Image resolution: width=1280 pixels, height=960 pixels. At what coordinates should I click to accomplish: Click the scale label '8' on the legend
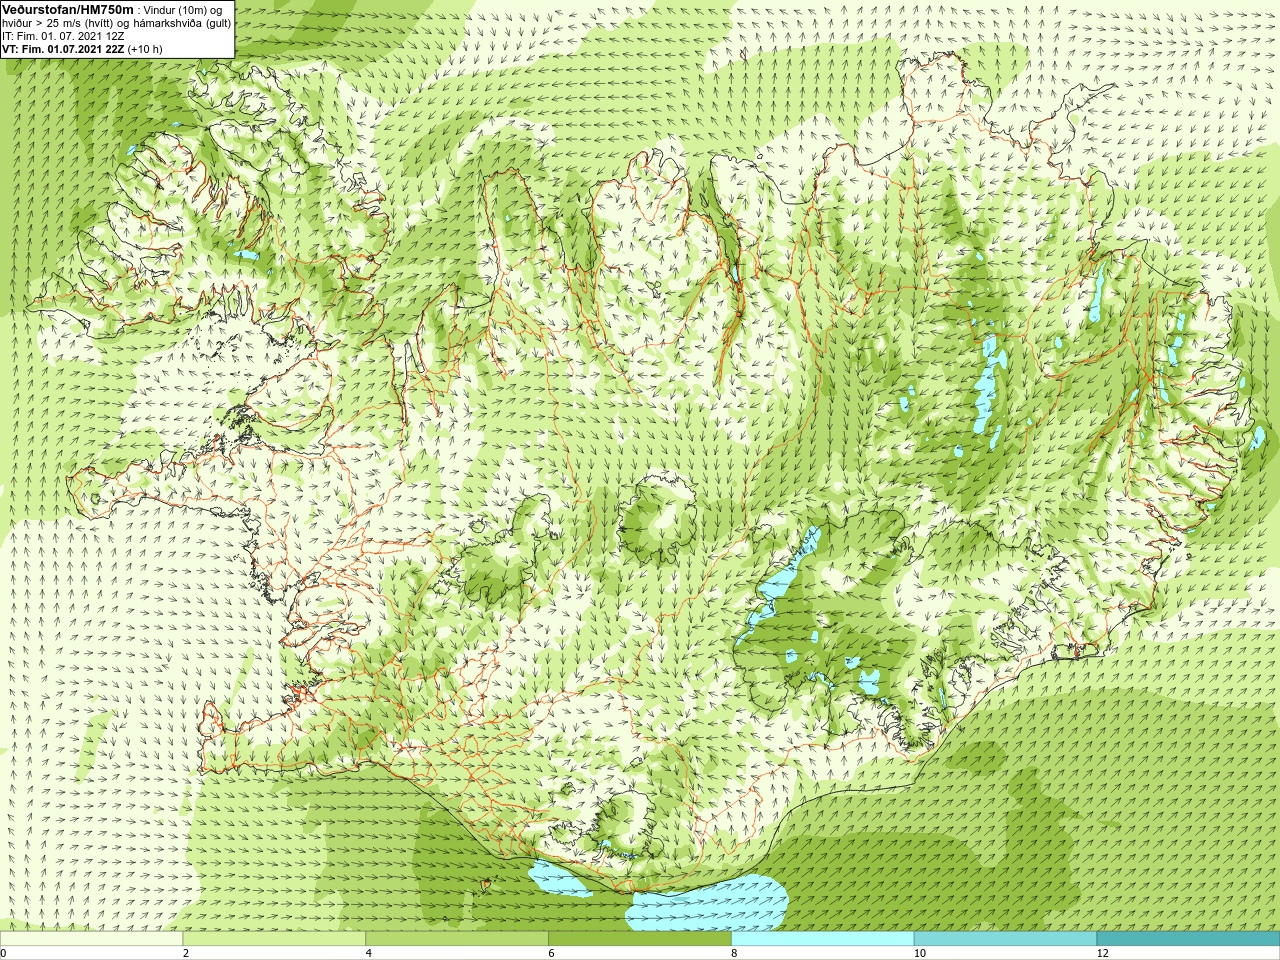tap(734, 953)
